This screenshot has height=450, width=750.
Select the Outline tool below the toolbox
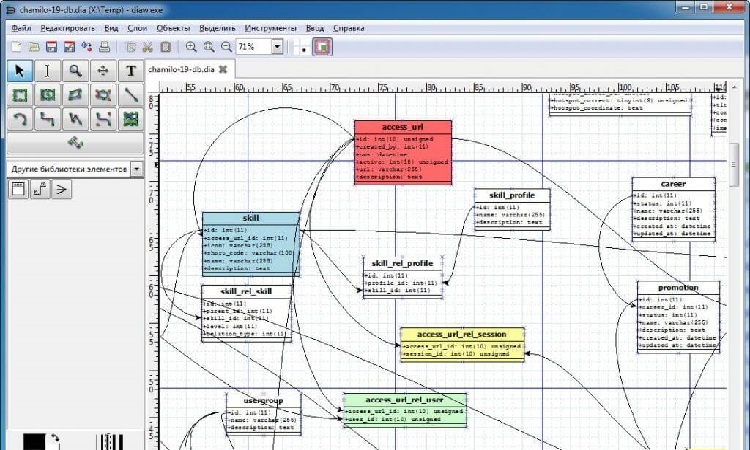[x=75, y=143]
